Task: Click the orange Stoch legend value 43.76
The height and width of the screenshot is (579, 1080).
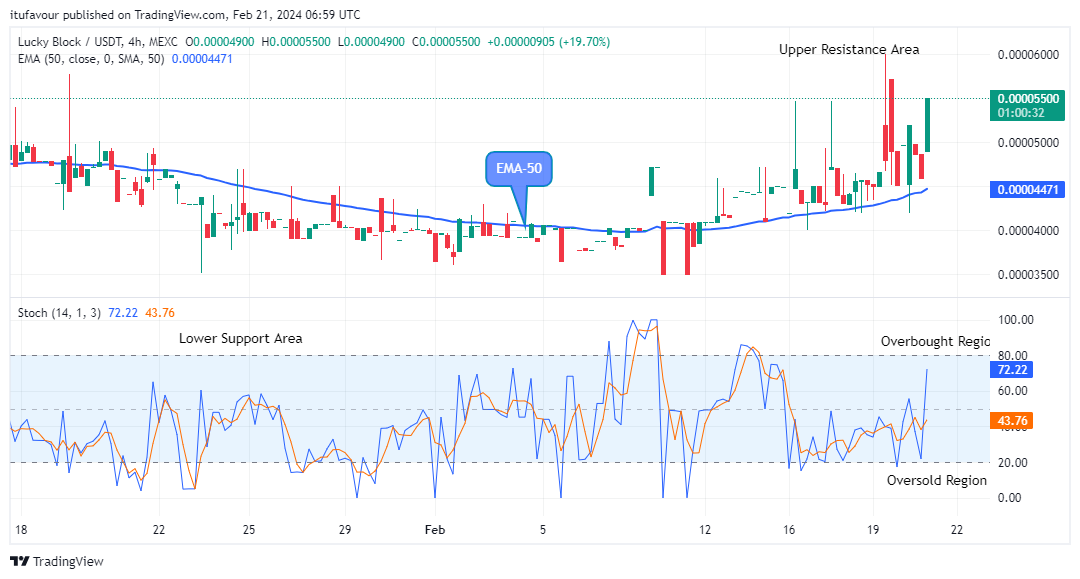Action: point(160,313)
